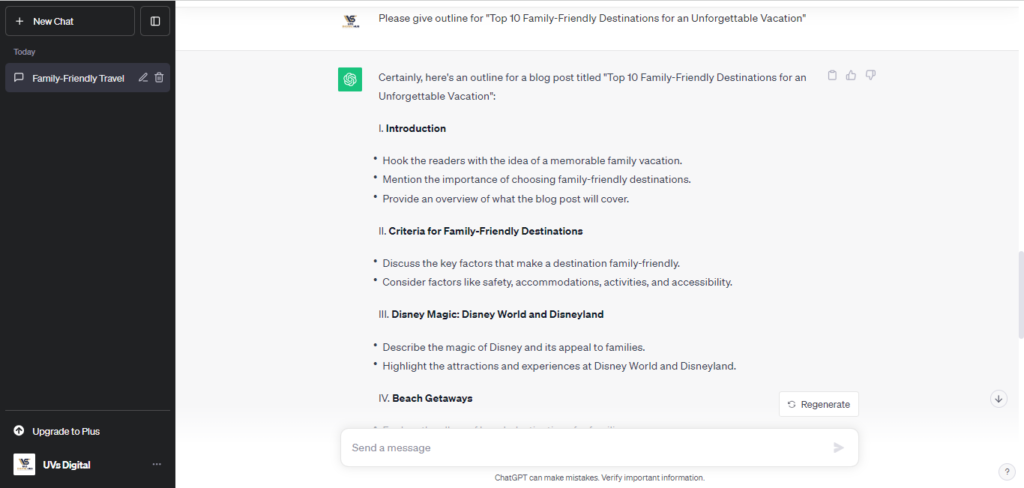The height and width of the screenshot is (488, 1024).
Task: Collapse the sidebar with the panel icon
Action: 155,21
